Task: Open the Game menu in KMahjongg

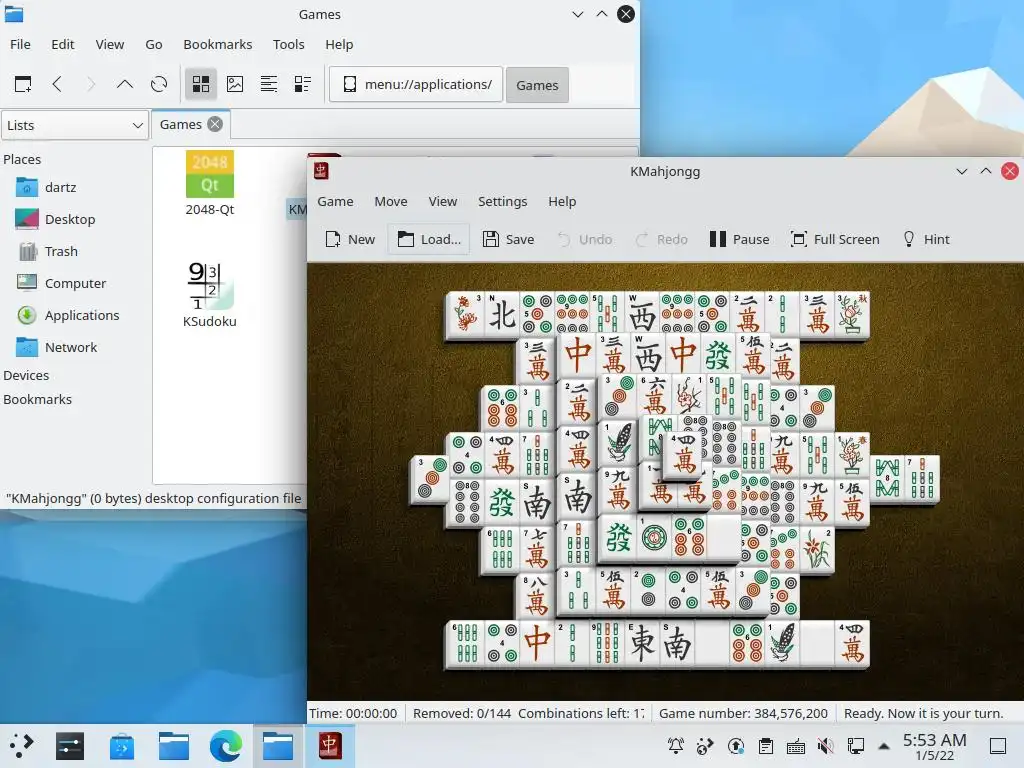Action: [x=335, y=201]
